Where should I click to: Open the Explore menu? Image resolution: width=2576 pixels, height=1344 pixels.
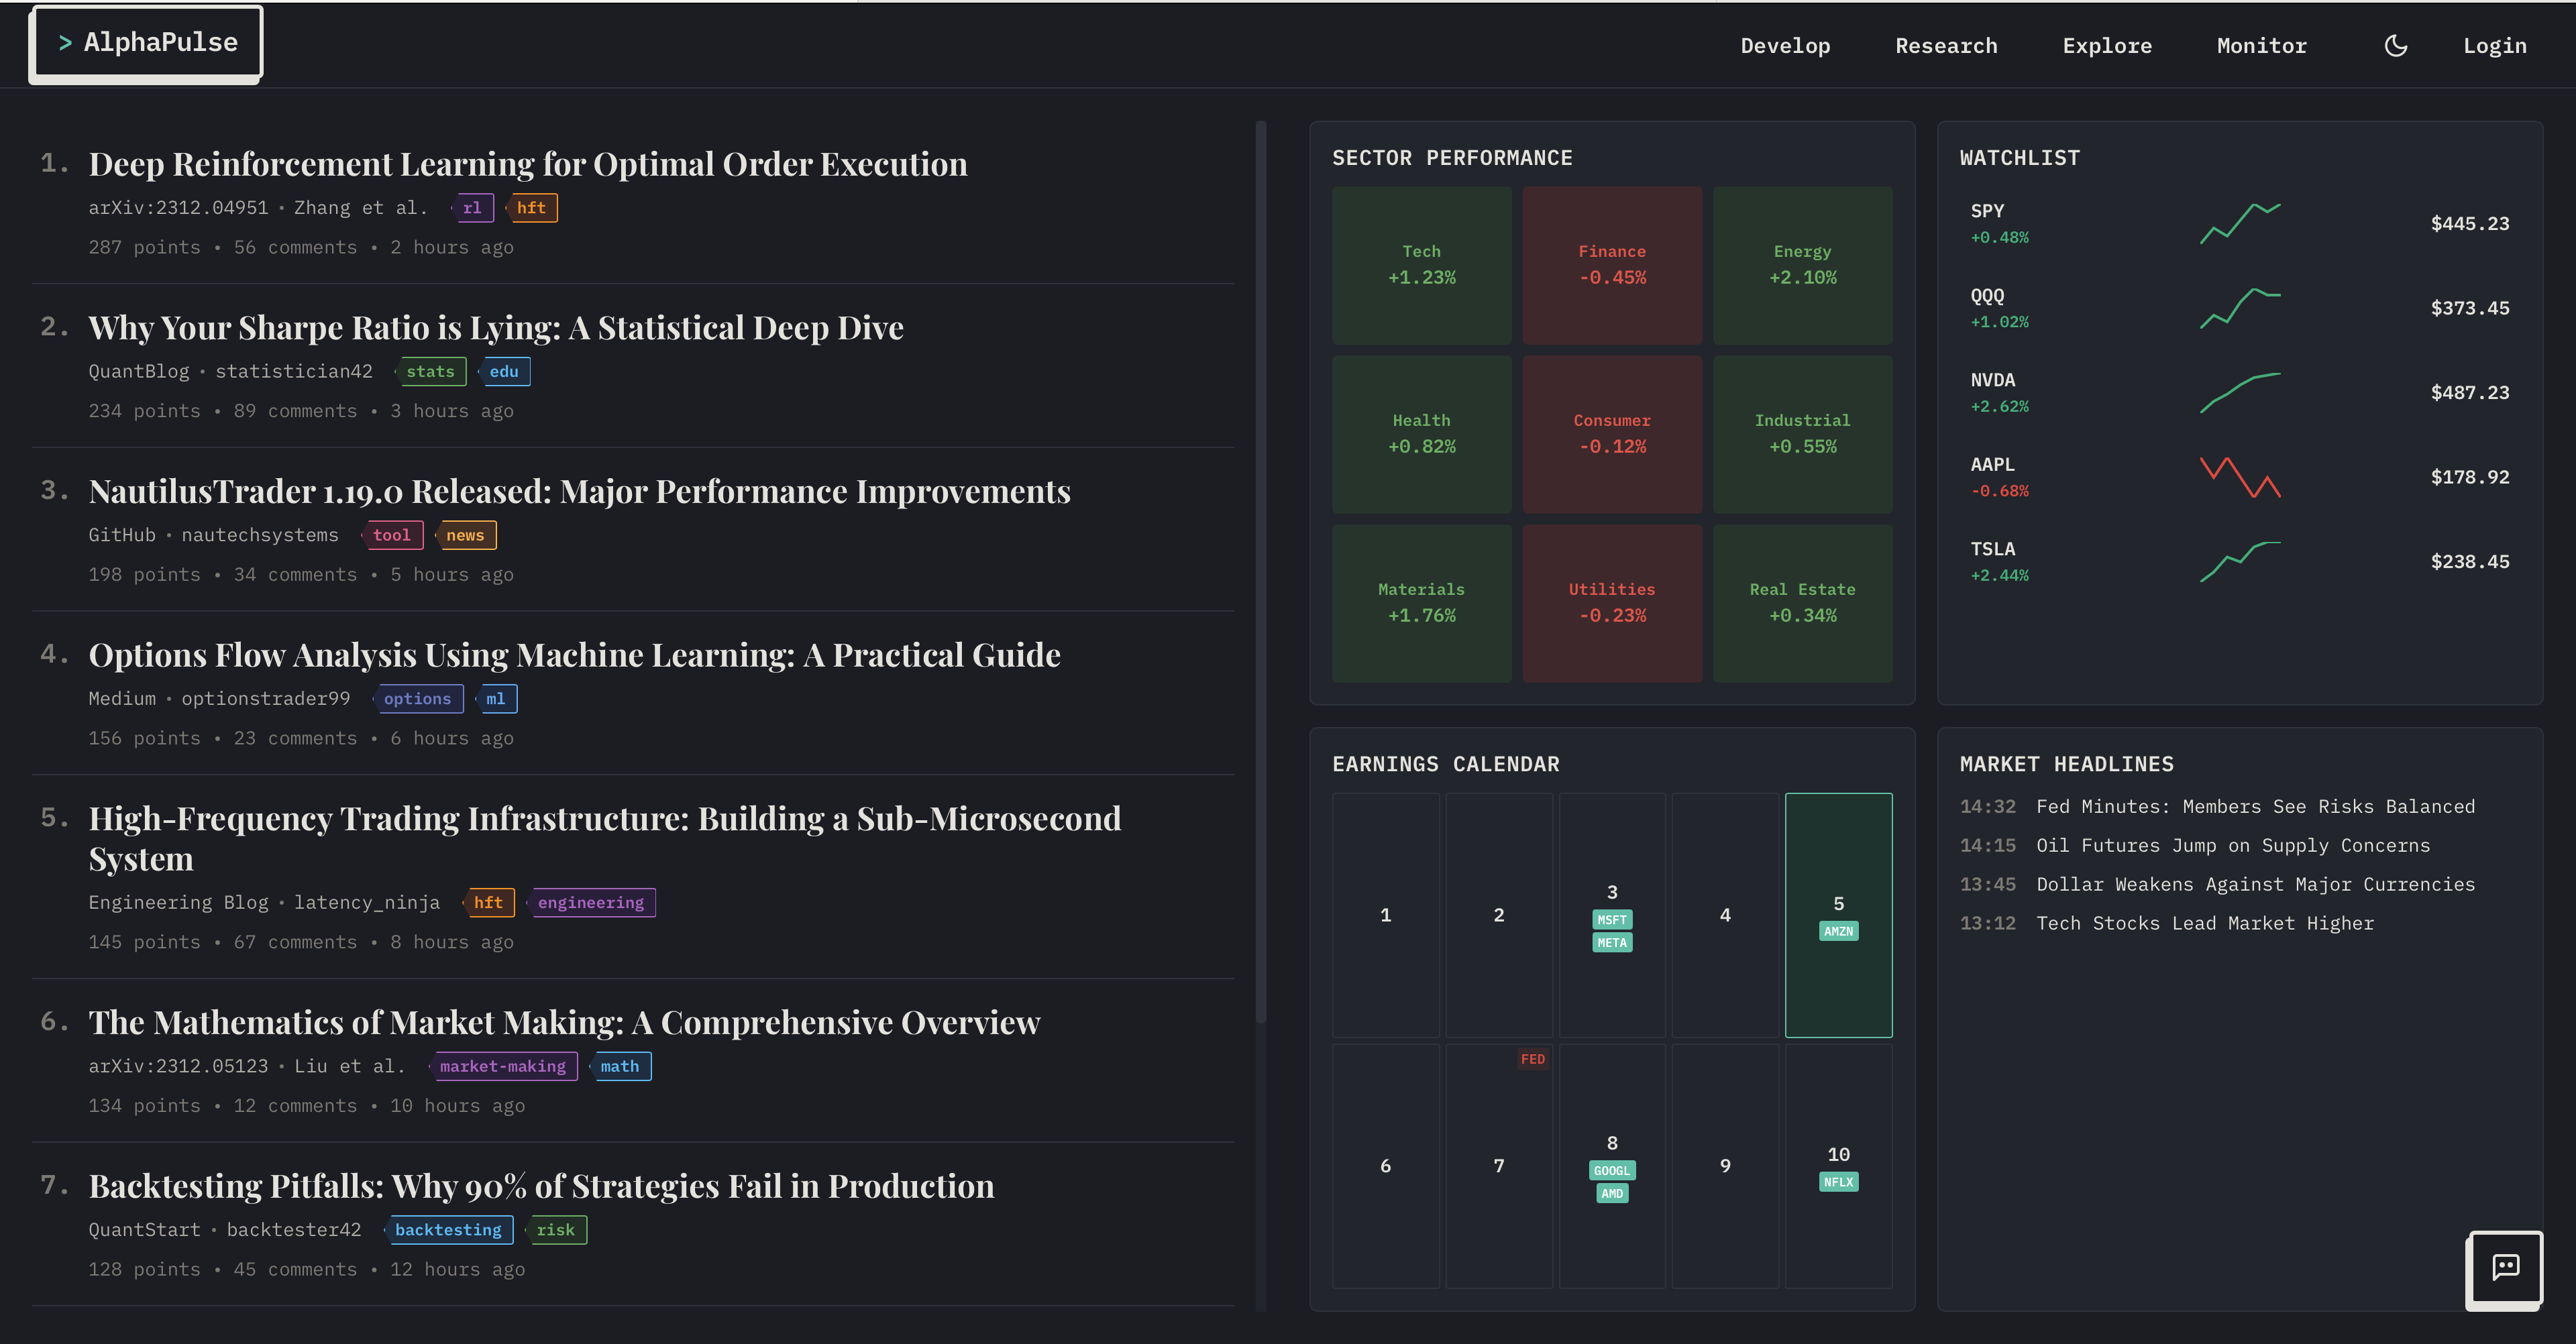click(x=2107, y=45)
